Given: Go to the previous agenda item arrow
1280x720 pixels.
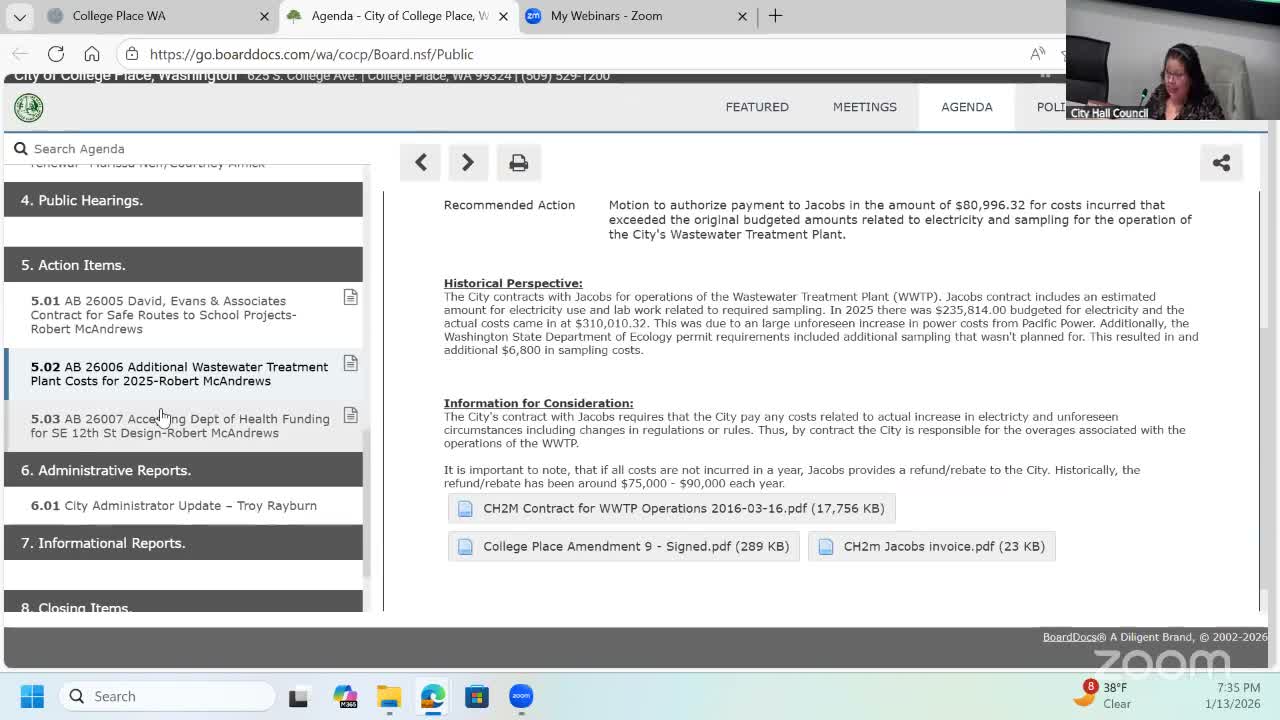Looking at the screenshot, I should tap(421, 162).
